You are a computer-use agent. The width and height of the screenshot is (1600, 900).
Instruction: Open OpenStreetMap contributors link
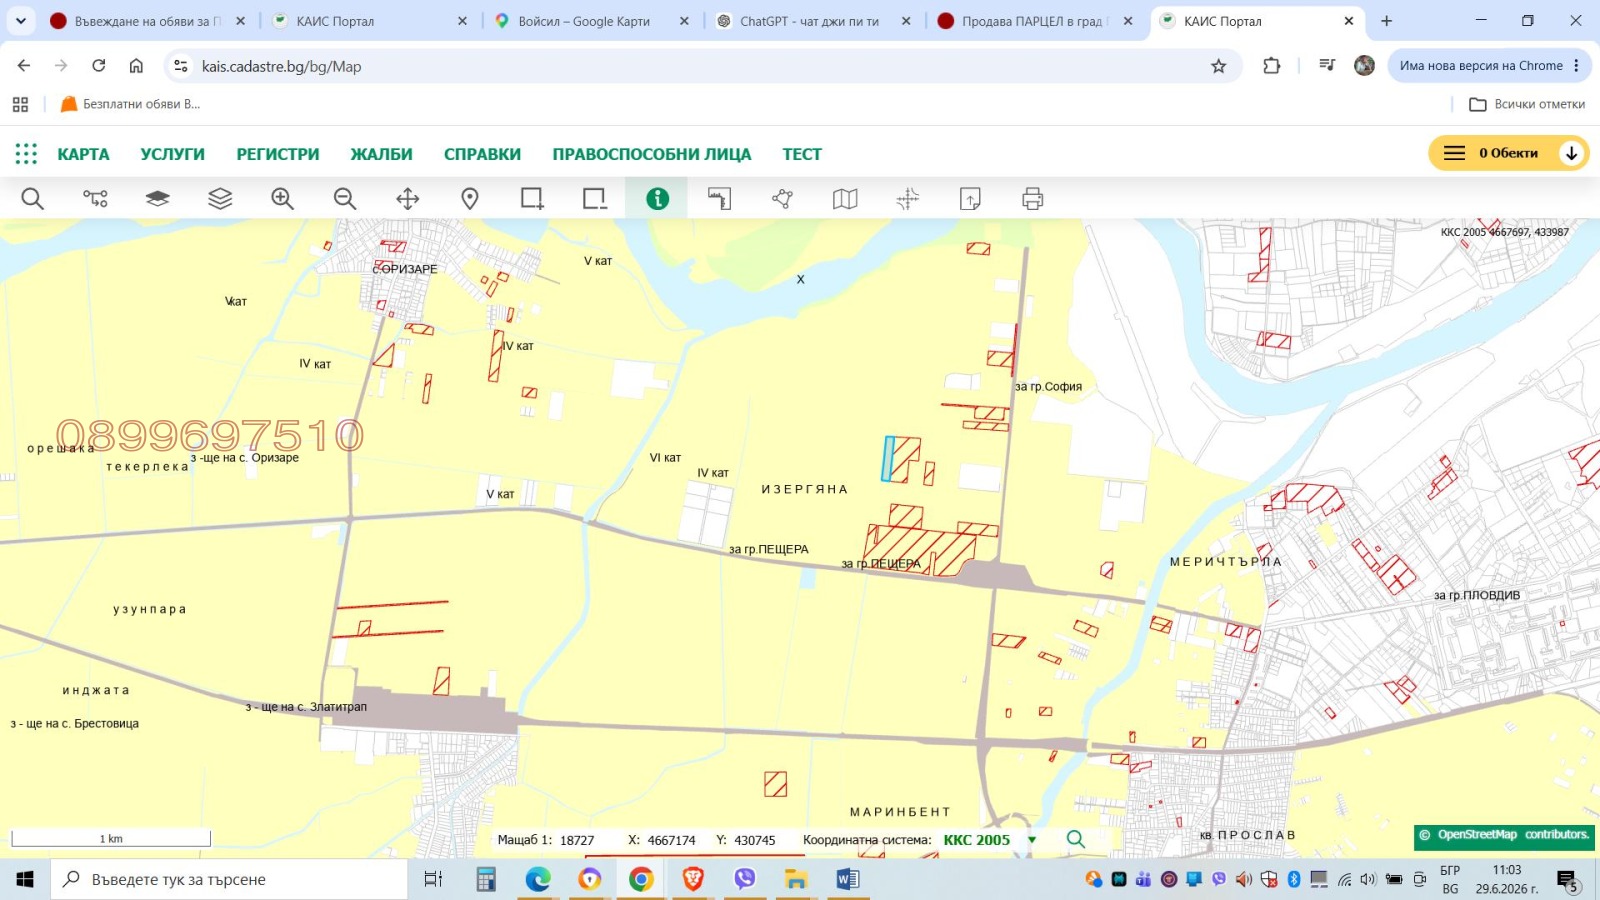coord(1504,835)
